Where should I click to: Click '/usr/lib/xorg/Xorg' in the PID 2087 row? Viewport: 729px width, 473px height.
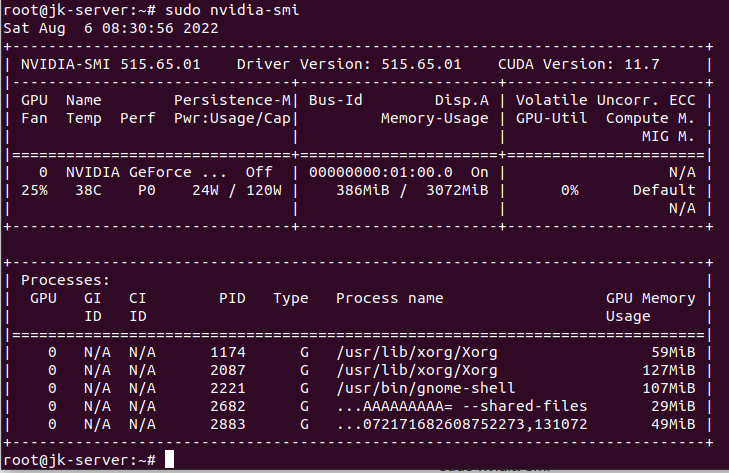coord(417,370)
